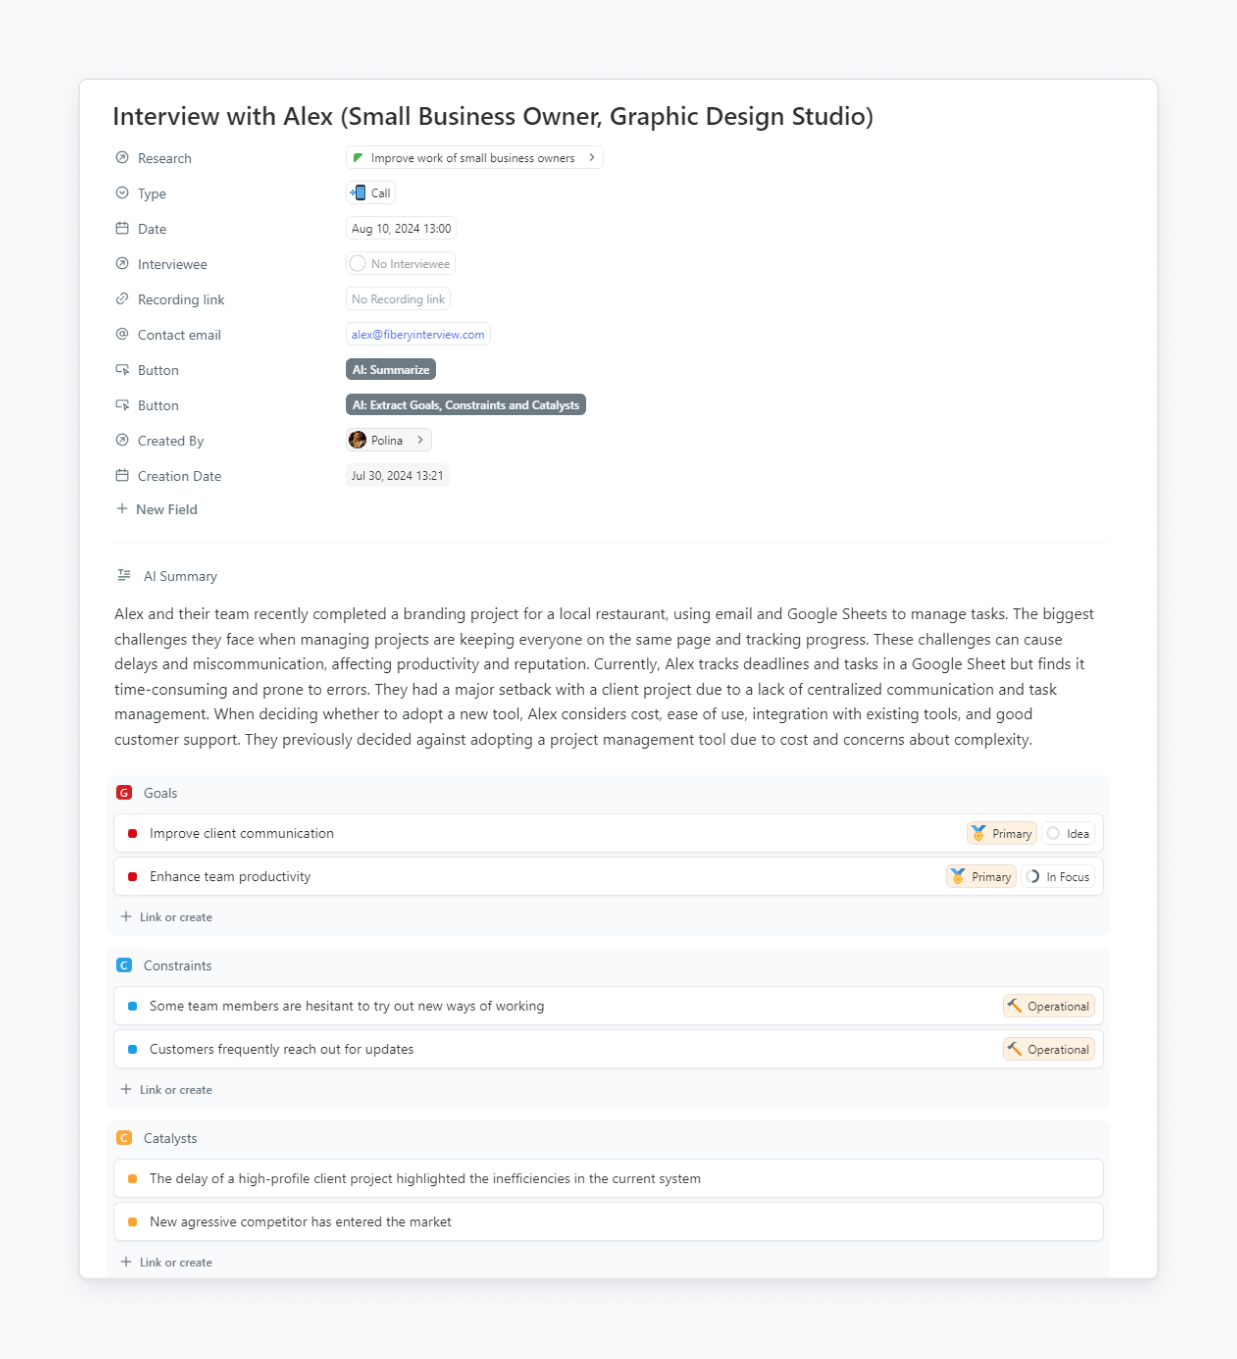Viewport: 1237px width, 1359px height.
Task: Open the alex@fiberyinterview.com email link
Action: click(418, 335)
